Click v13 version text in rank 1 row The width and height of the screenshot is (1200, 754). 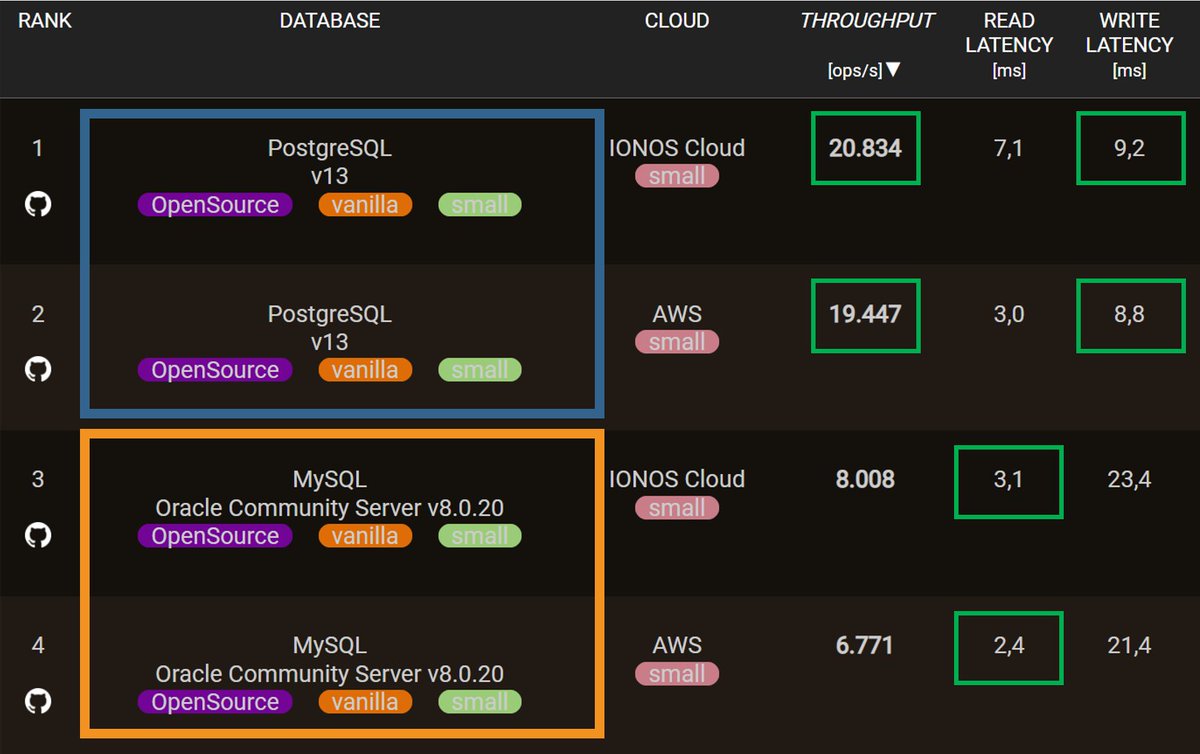330,176
